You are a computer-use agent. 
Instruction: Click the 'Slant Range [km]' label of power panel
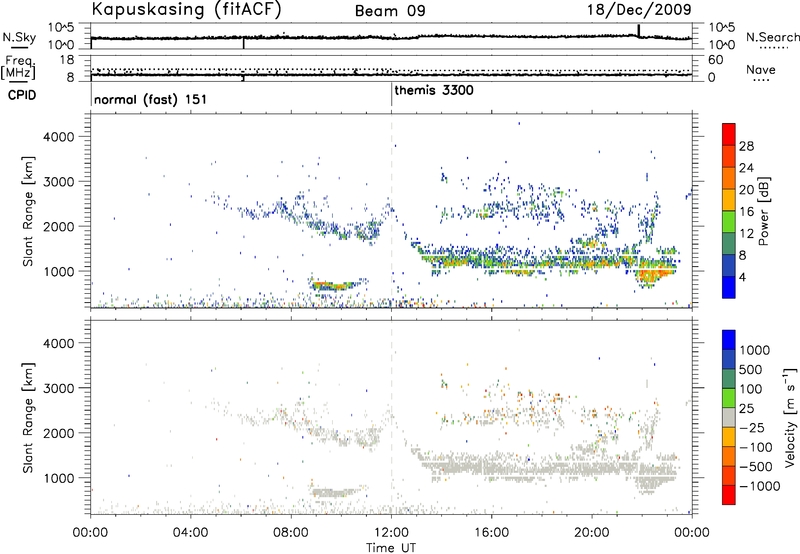pyautogui.click(x=28, y=211)
